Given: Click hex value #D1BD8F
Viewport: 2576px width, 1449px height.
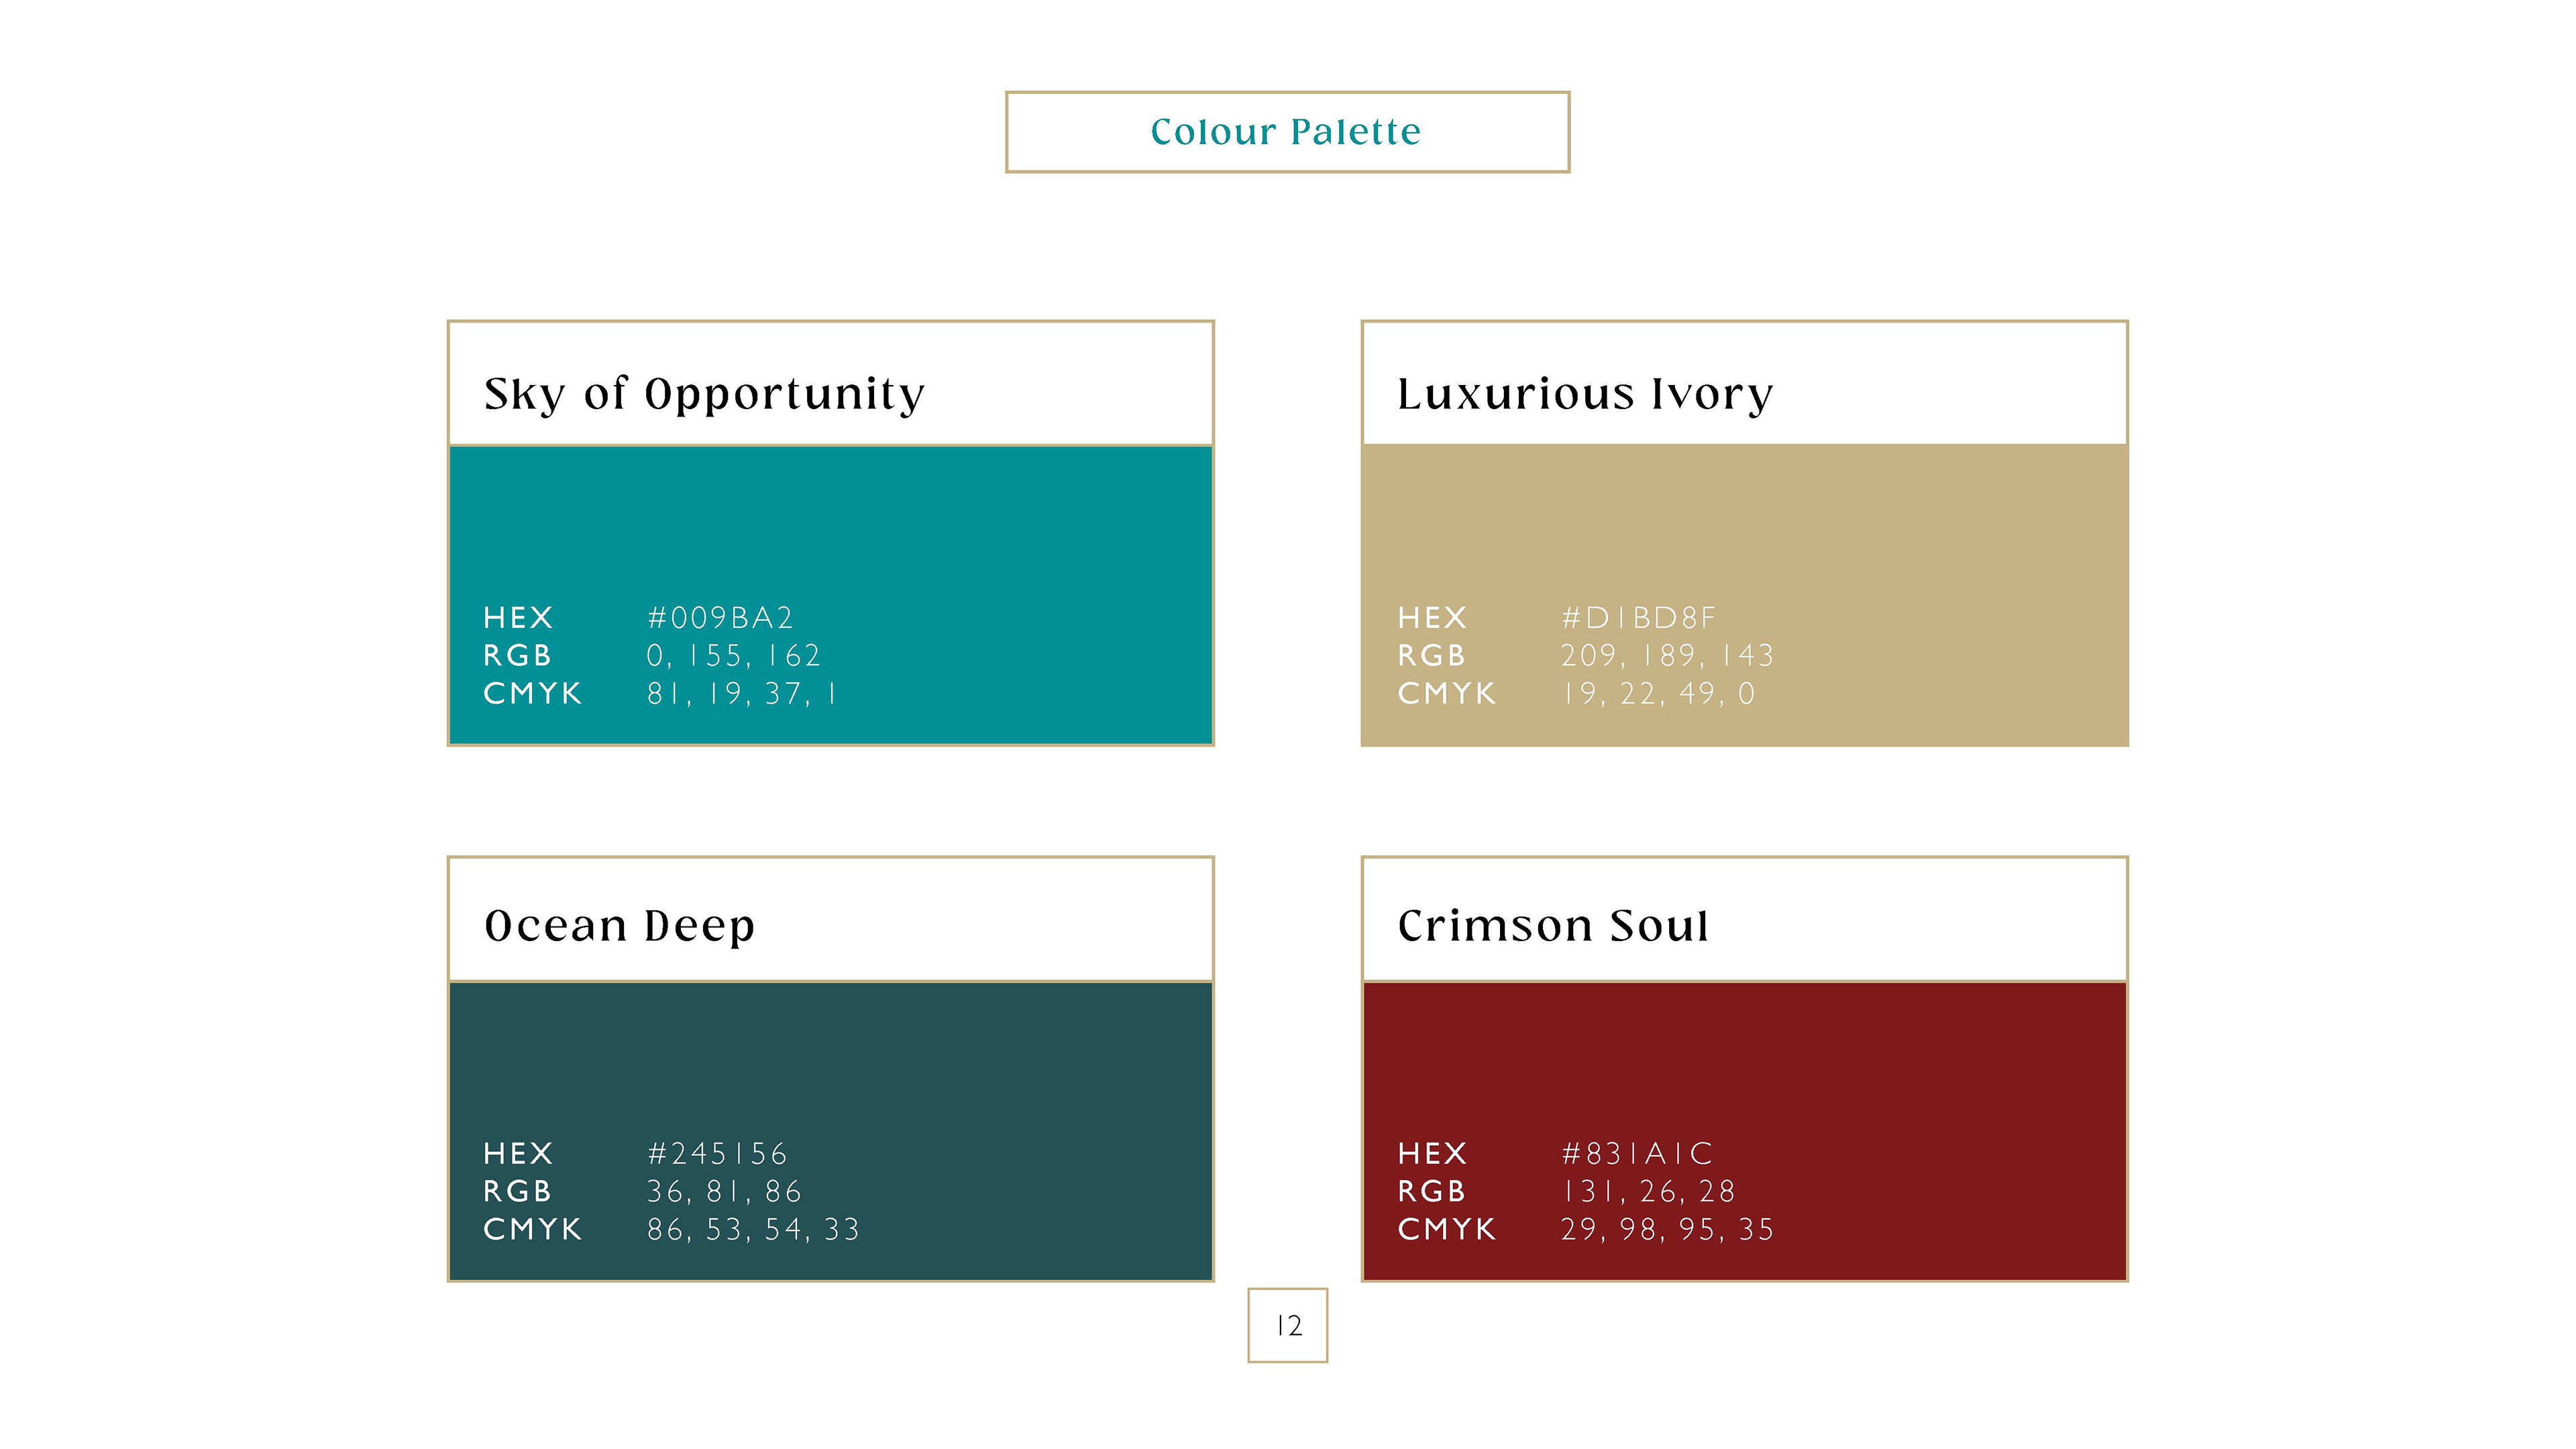Looking at the screenshot, I should (x=1638, y=618).
